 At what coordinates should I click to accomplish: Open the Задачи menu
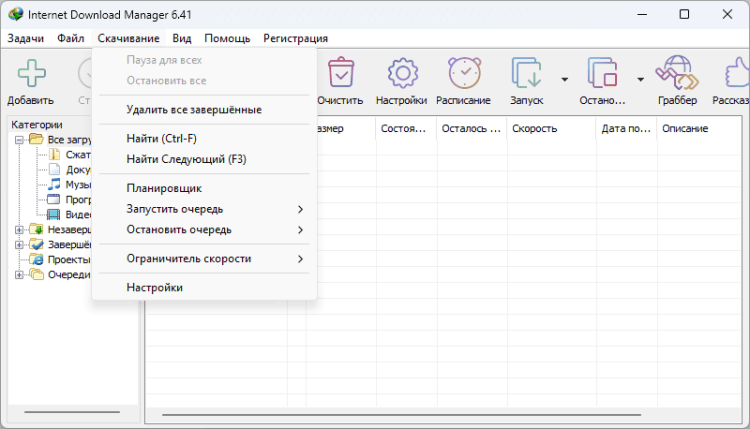pos(25,38)
